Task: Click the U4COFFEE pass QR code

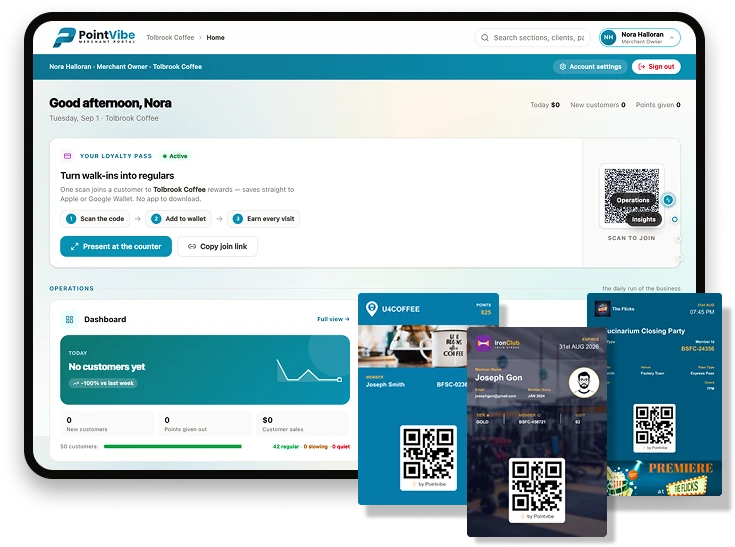Action: [x=428, y=457]
